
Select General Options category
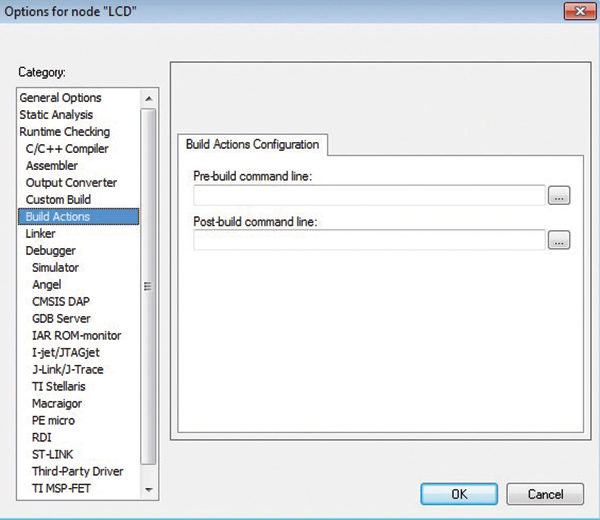pyautogui.click(x=60, y=98)
